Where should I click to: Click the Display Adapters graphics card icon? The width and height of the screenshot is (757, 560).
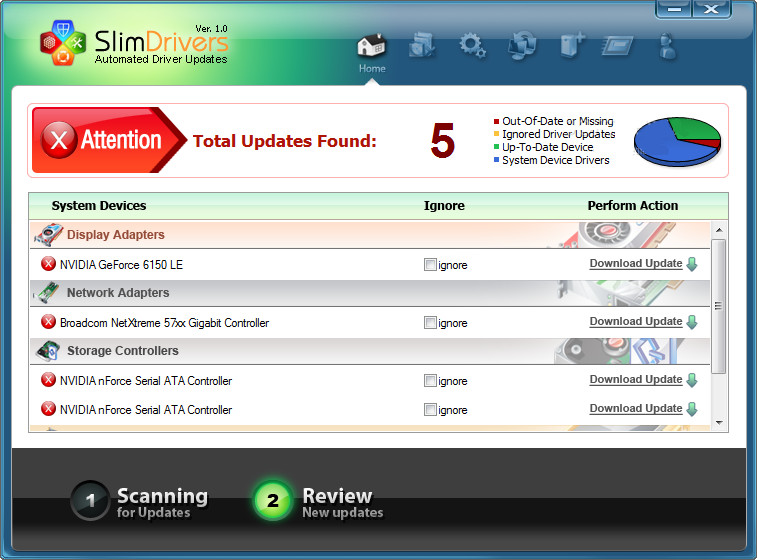coord(48,235)
